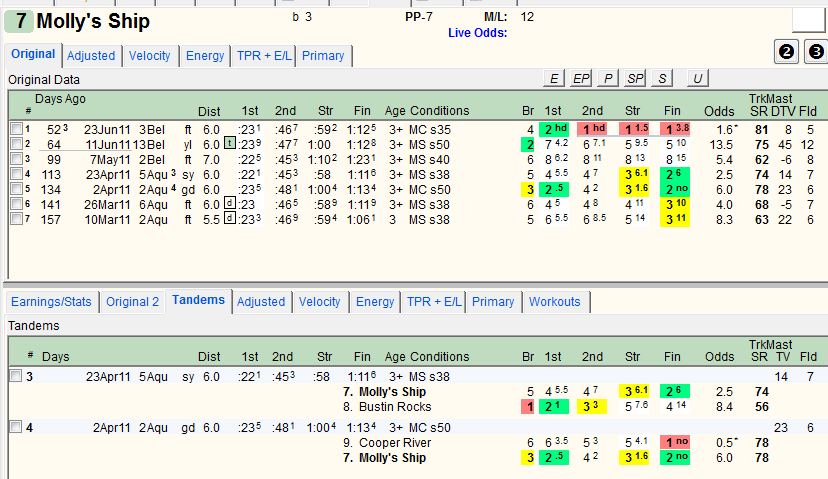Tick the checkbox for past race 4 (23Apr11)
The height and width of the screenshot is (479, 828).
16,174
